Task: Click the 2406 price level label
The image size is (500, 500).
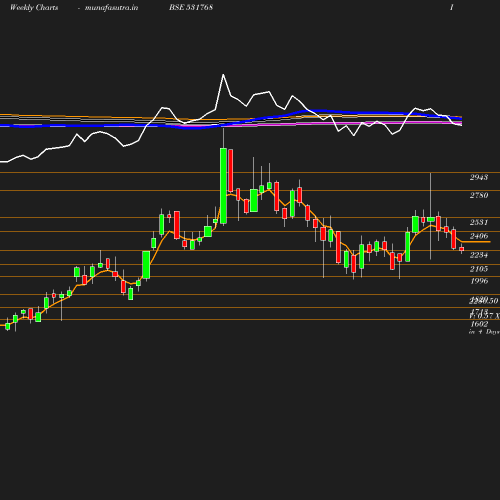Action: [x=479, y=236]
